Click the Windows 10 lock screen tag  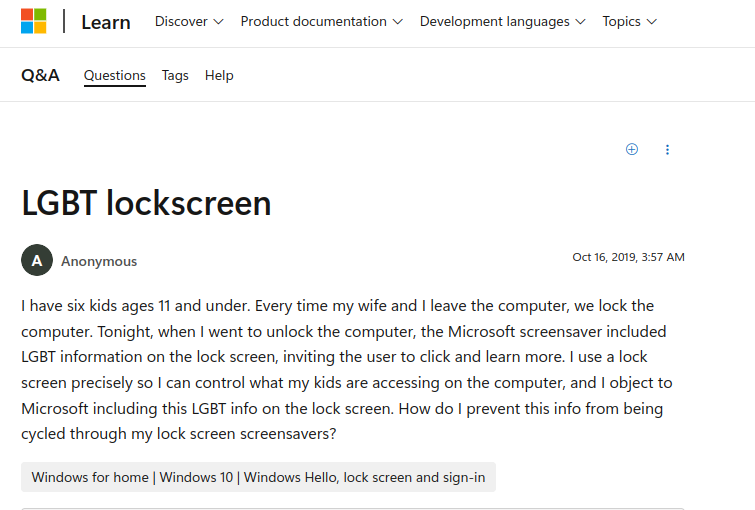click(x=258, y=477)
